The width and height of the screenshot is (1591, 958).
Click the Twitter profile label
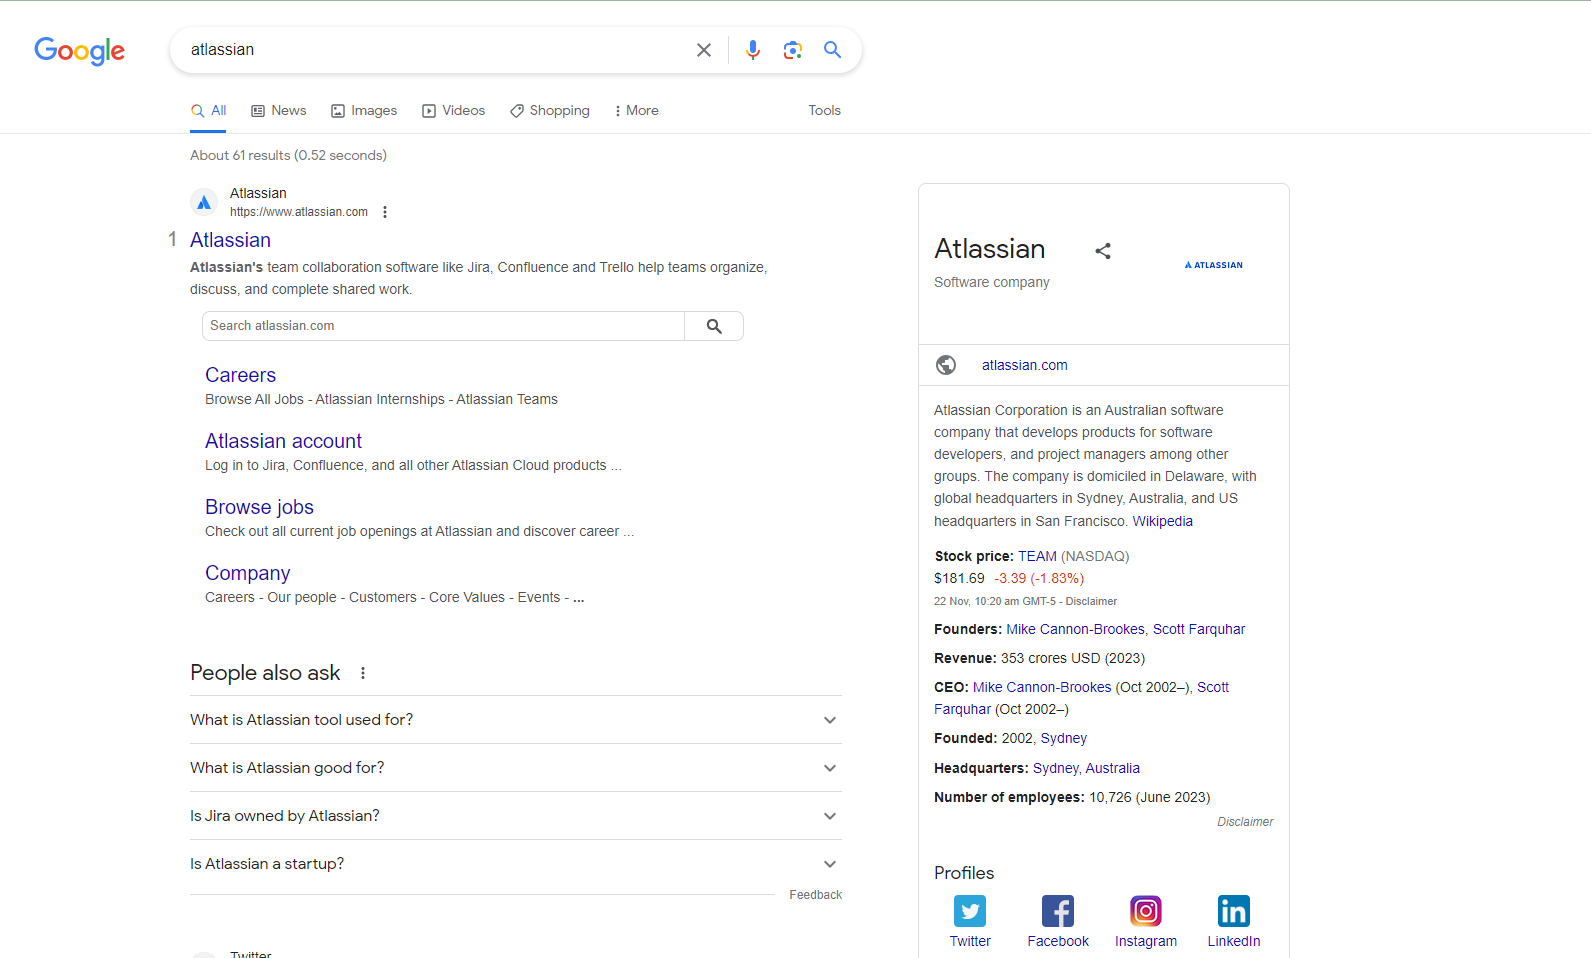(x=970, y=941)
